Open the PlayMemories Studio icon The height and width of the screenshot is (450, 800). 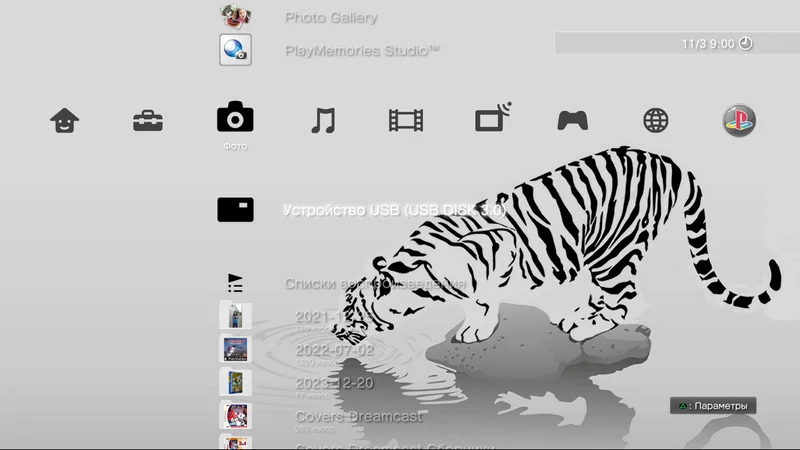coord(235,50)
